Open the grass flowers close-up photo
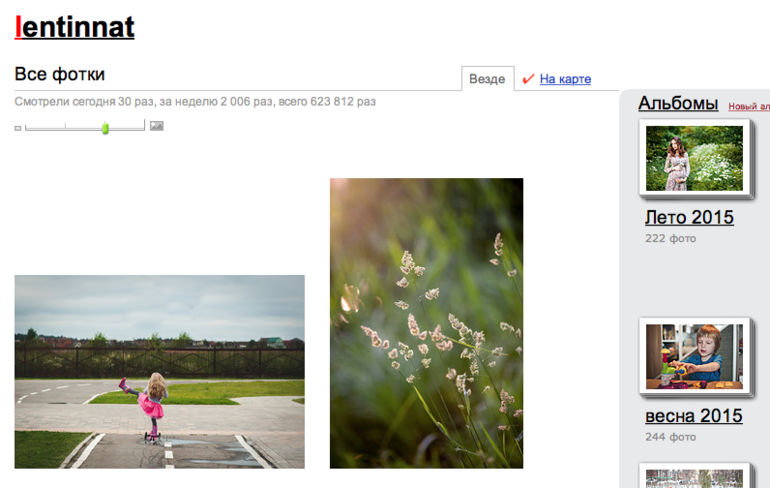770x488 pixels. click(426, 323)
